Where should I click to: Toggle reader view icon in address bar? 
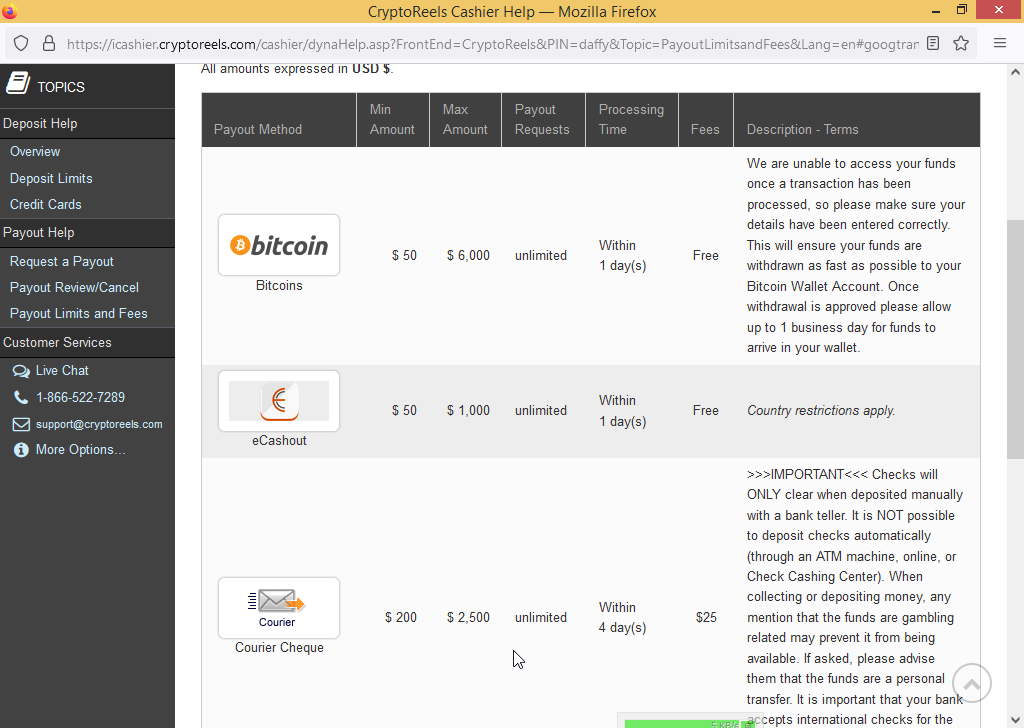tap(933, 44)
